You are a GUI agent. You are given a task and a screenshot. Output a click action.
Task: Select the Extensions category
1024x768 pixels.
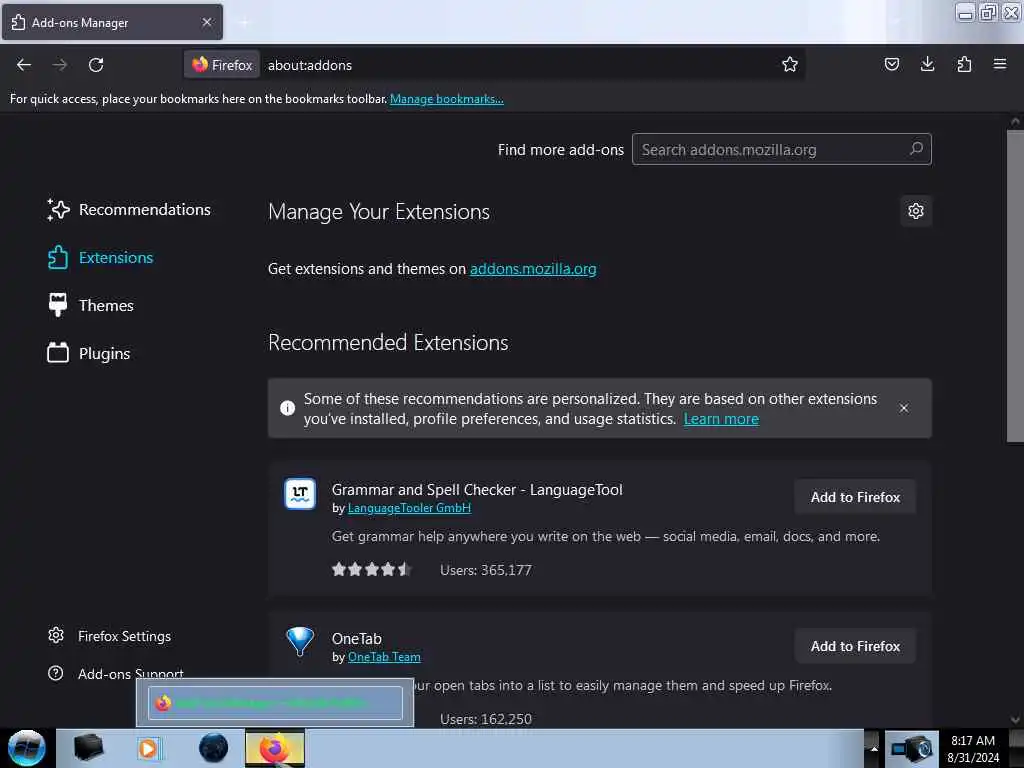pyautogui.click(x=101, y=257)
